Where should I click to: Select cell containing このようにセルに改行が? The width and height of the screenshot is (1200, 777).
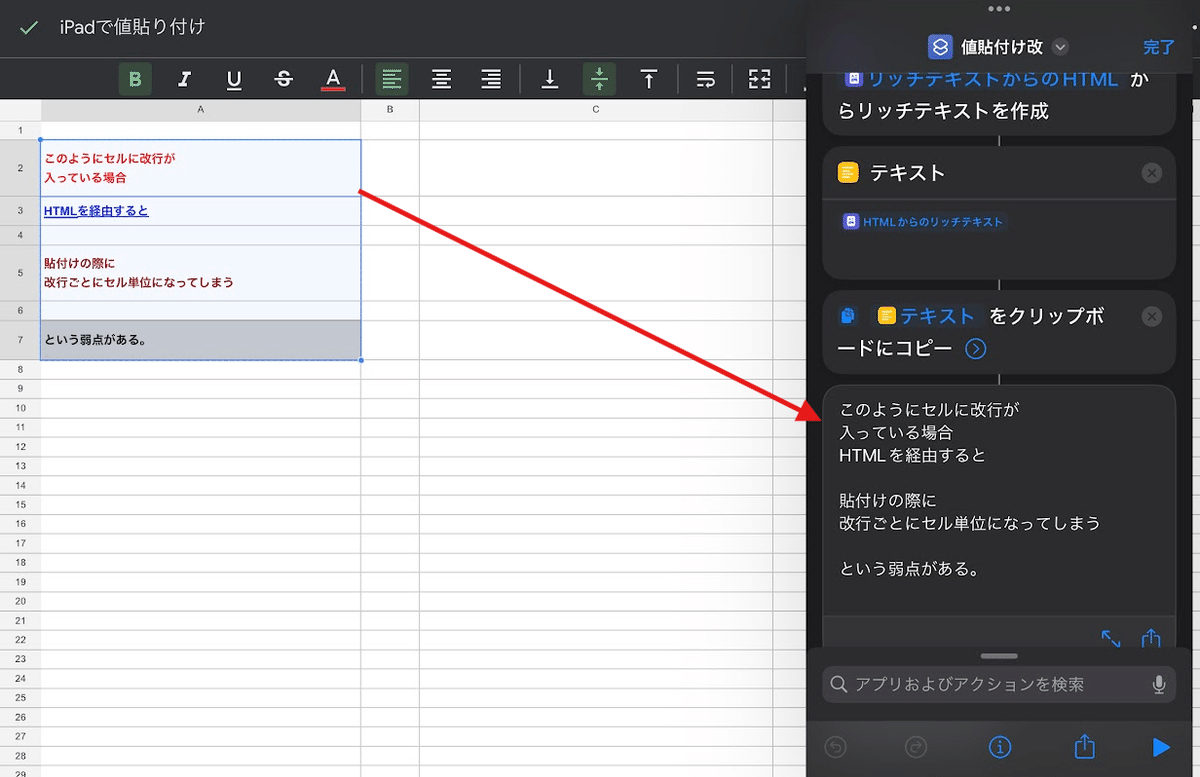201,168
